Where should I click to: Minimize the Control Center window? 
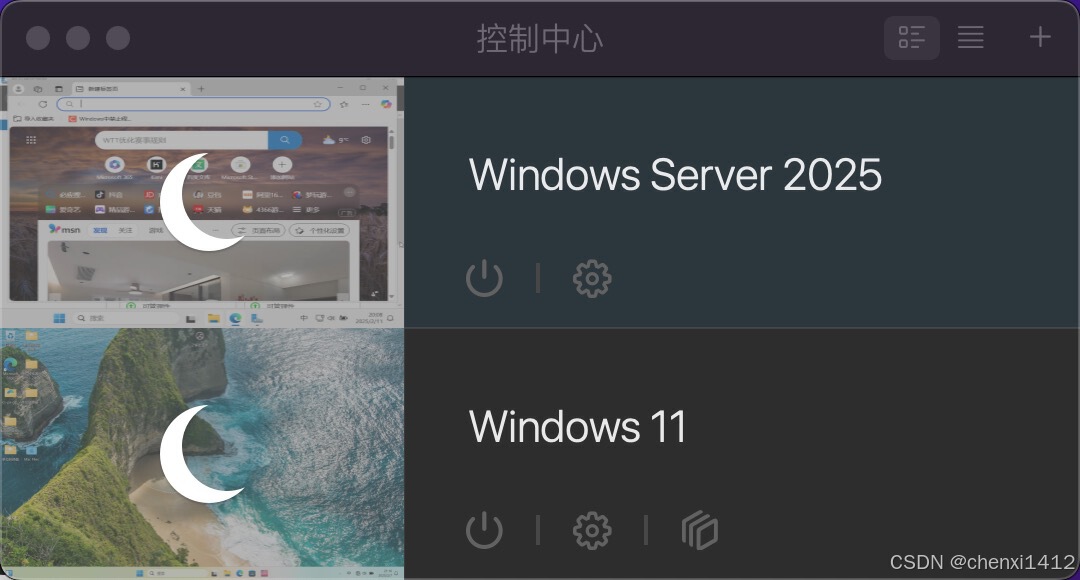tap(78, 38)
